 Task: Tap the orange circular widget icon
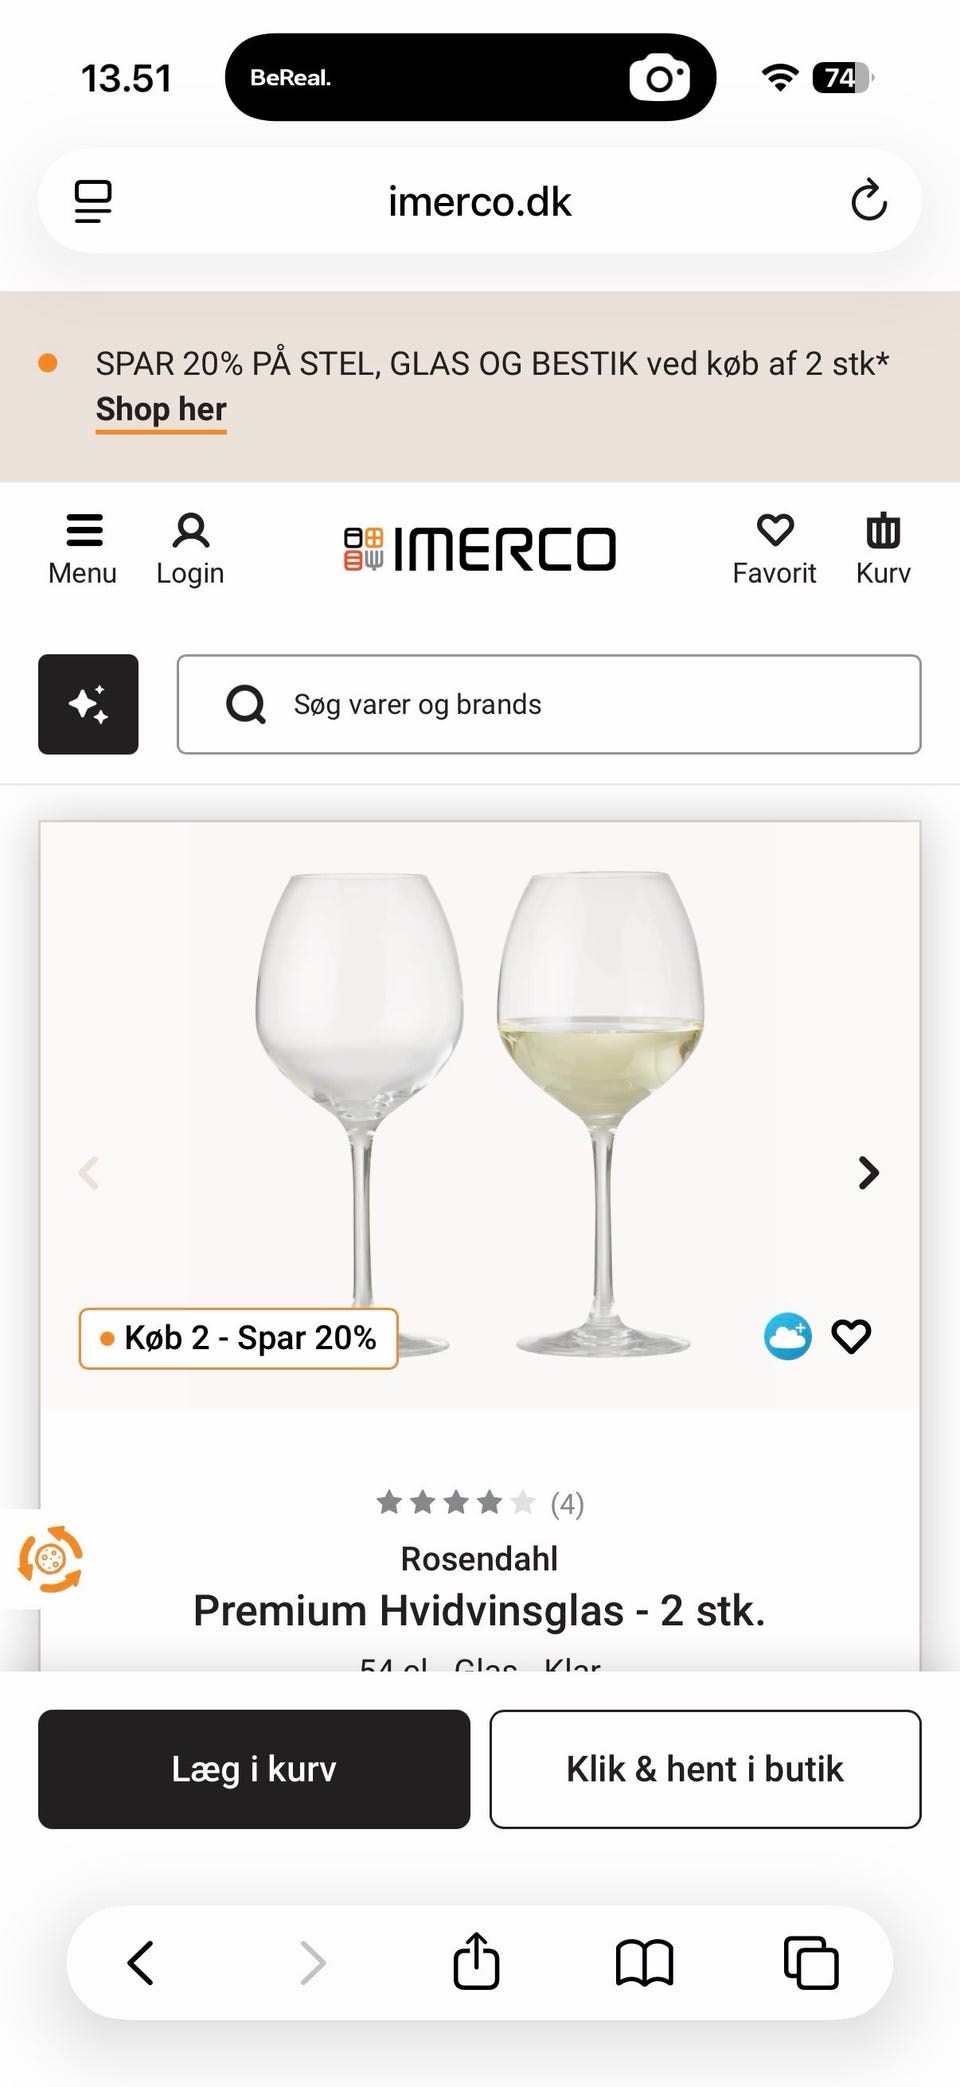[50, 1558]
